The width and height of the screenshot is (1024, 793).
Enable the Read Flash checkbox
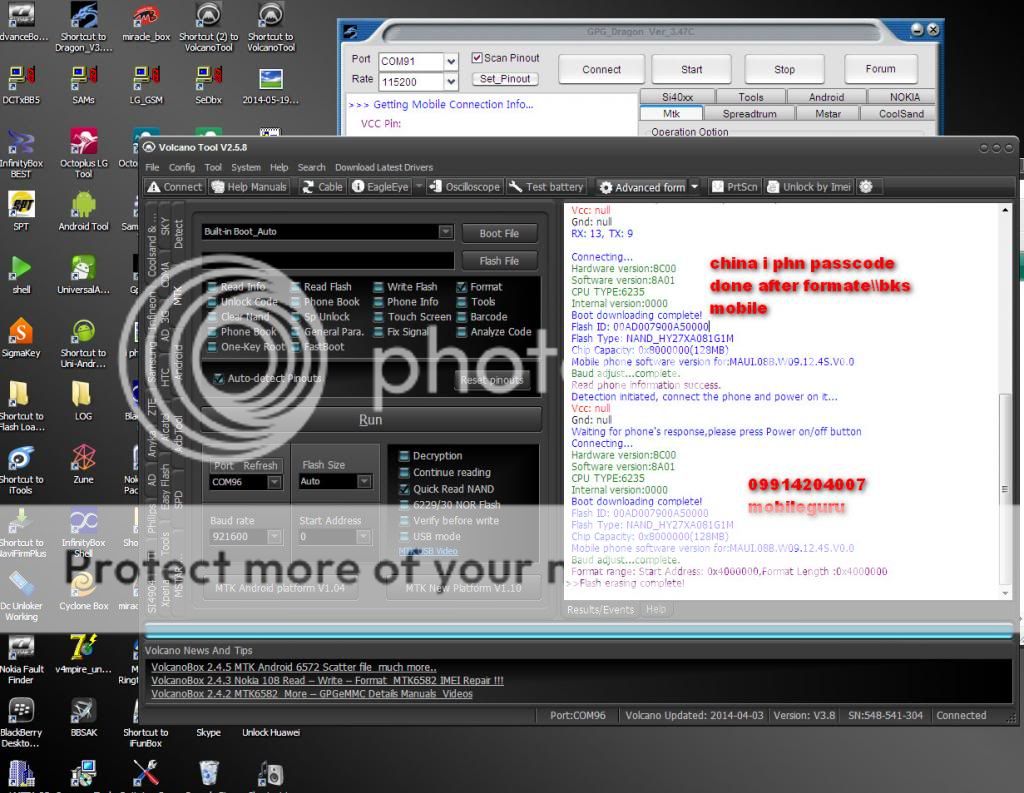tap(295, 287)
